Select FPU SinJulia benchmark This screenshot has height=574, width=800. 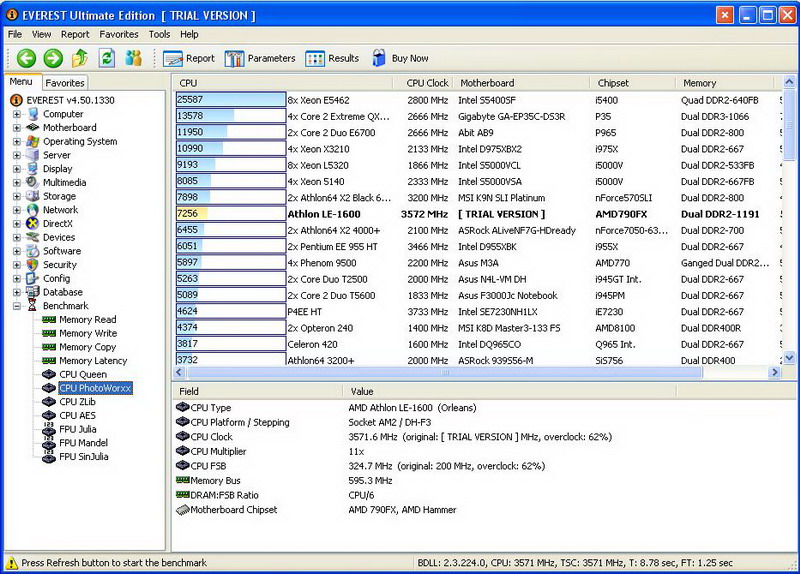(84, 457)
